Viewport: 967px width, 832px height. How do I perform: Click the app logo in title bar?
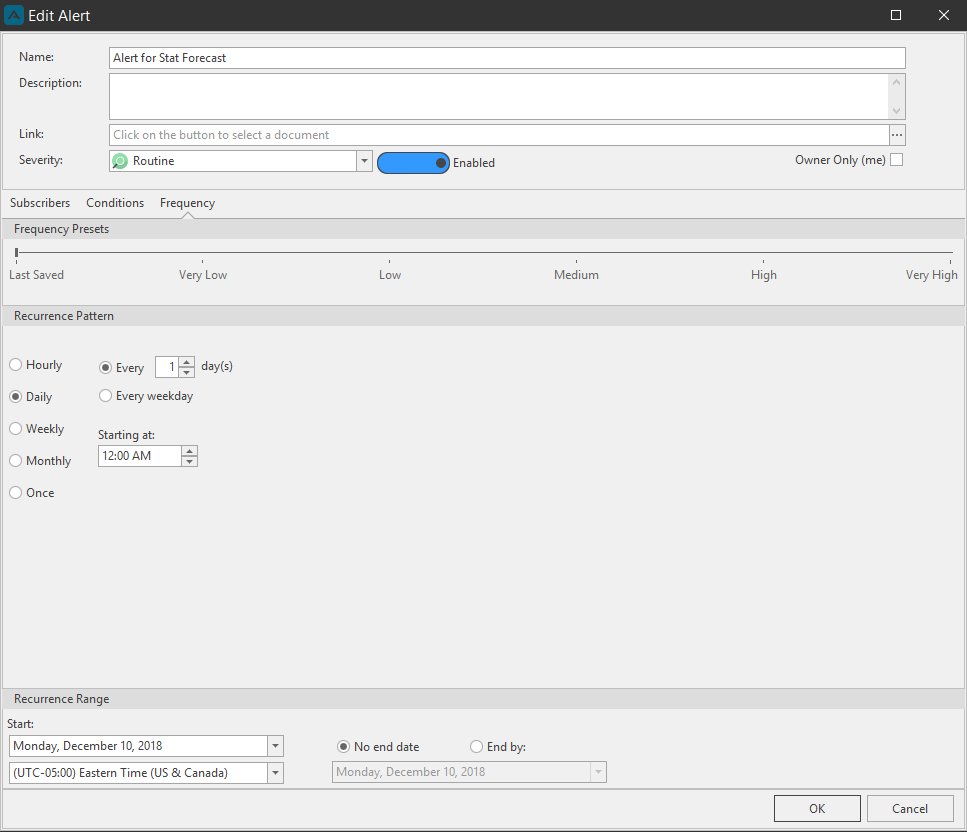[x=14, y=15]
